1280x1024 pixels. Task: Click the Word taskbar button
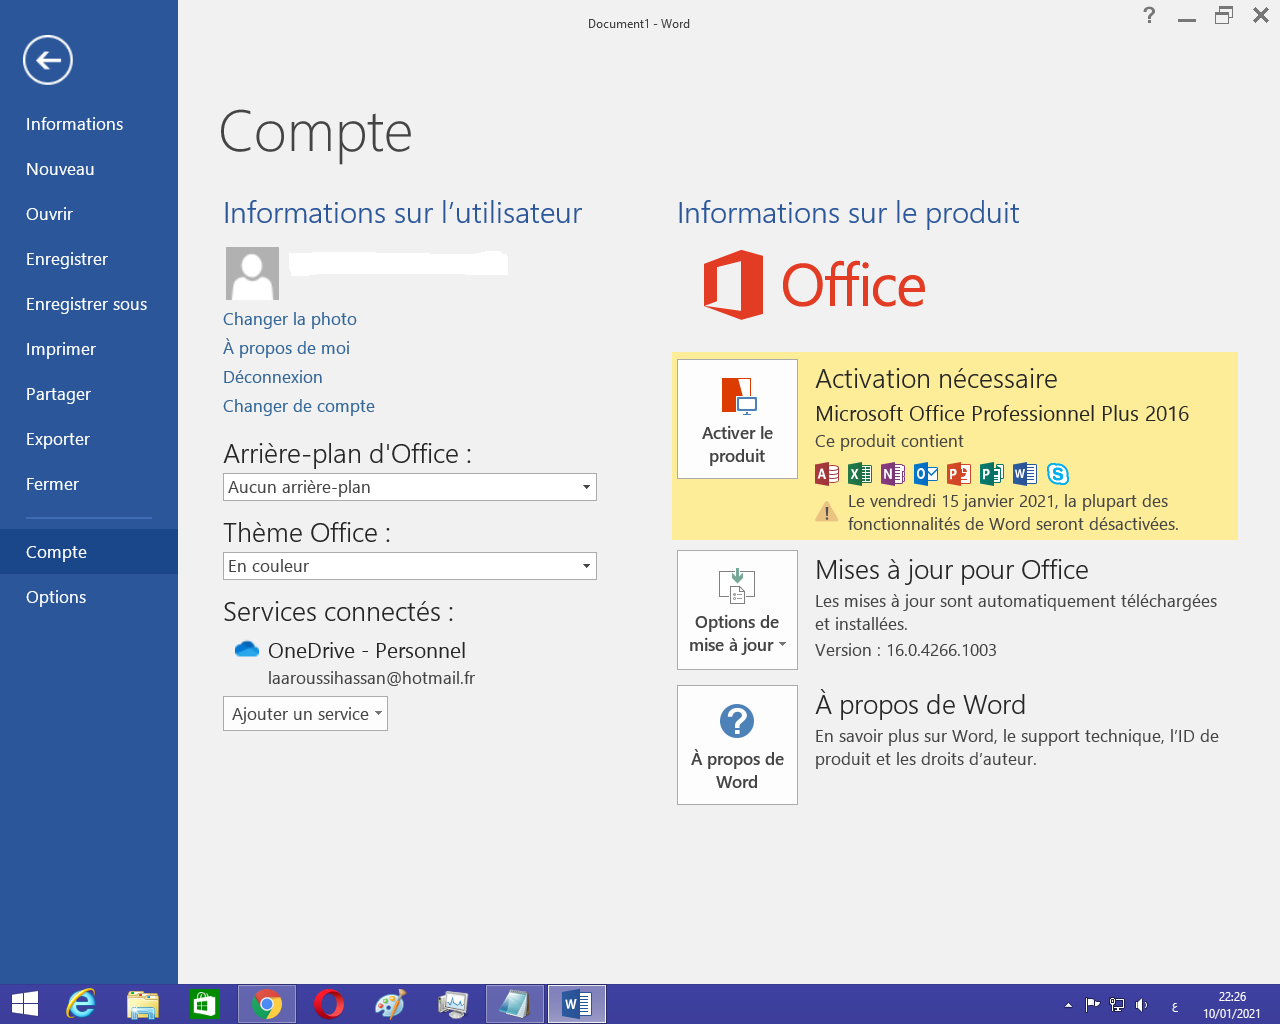pyautogui.click(x=577, y=1004)
